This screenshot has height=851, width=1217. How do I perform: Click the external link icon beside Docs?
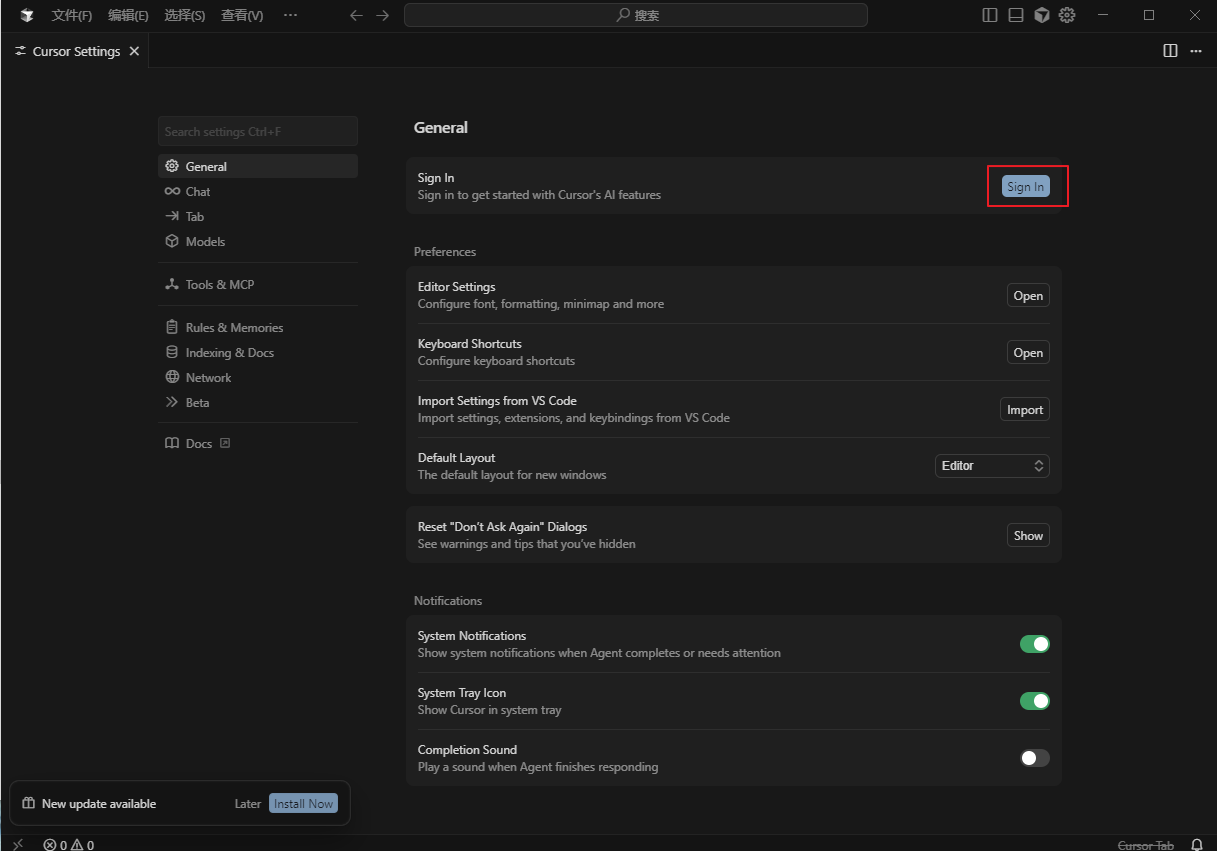225,443
